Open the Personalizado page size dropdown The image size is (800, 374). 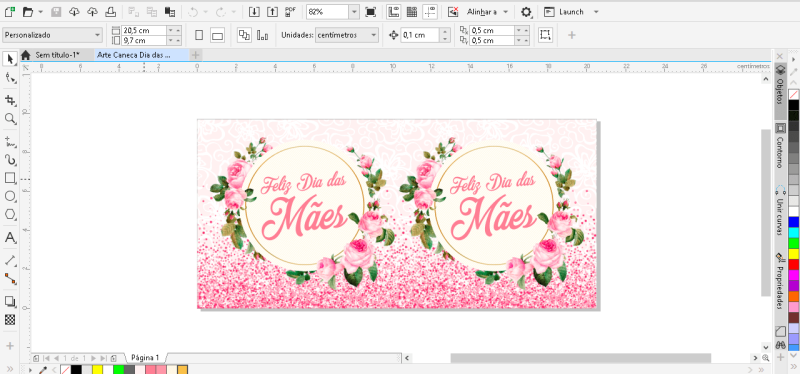(97, 35)
